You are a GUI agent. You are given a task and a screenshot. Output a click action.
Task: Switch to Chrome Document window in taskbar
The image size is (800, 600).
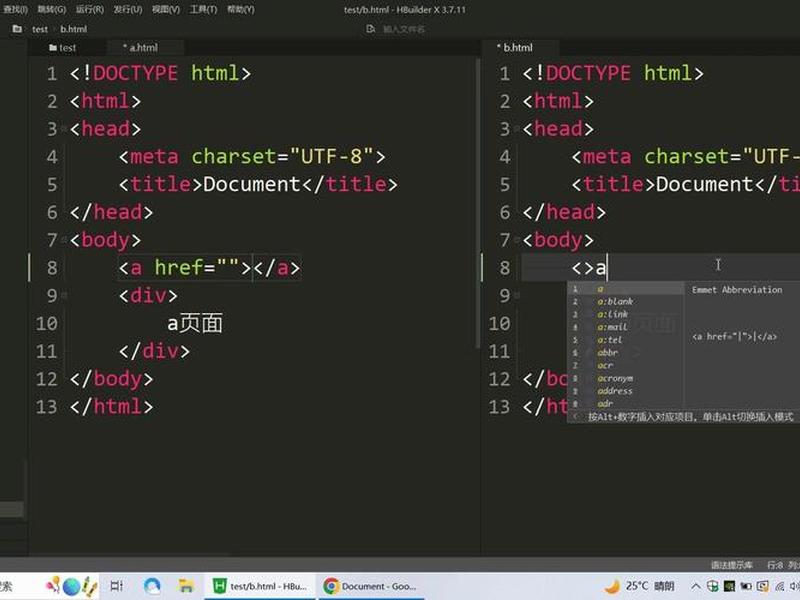[x=371, y=586]
